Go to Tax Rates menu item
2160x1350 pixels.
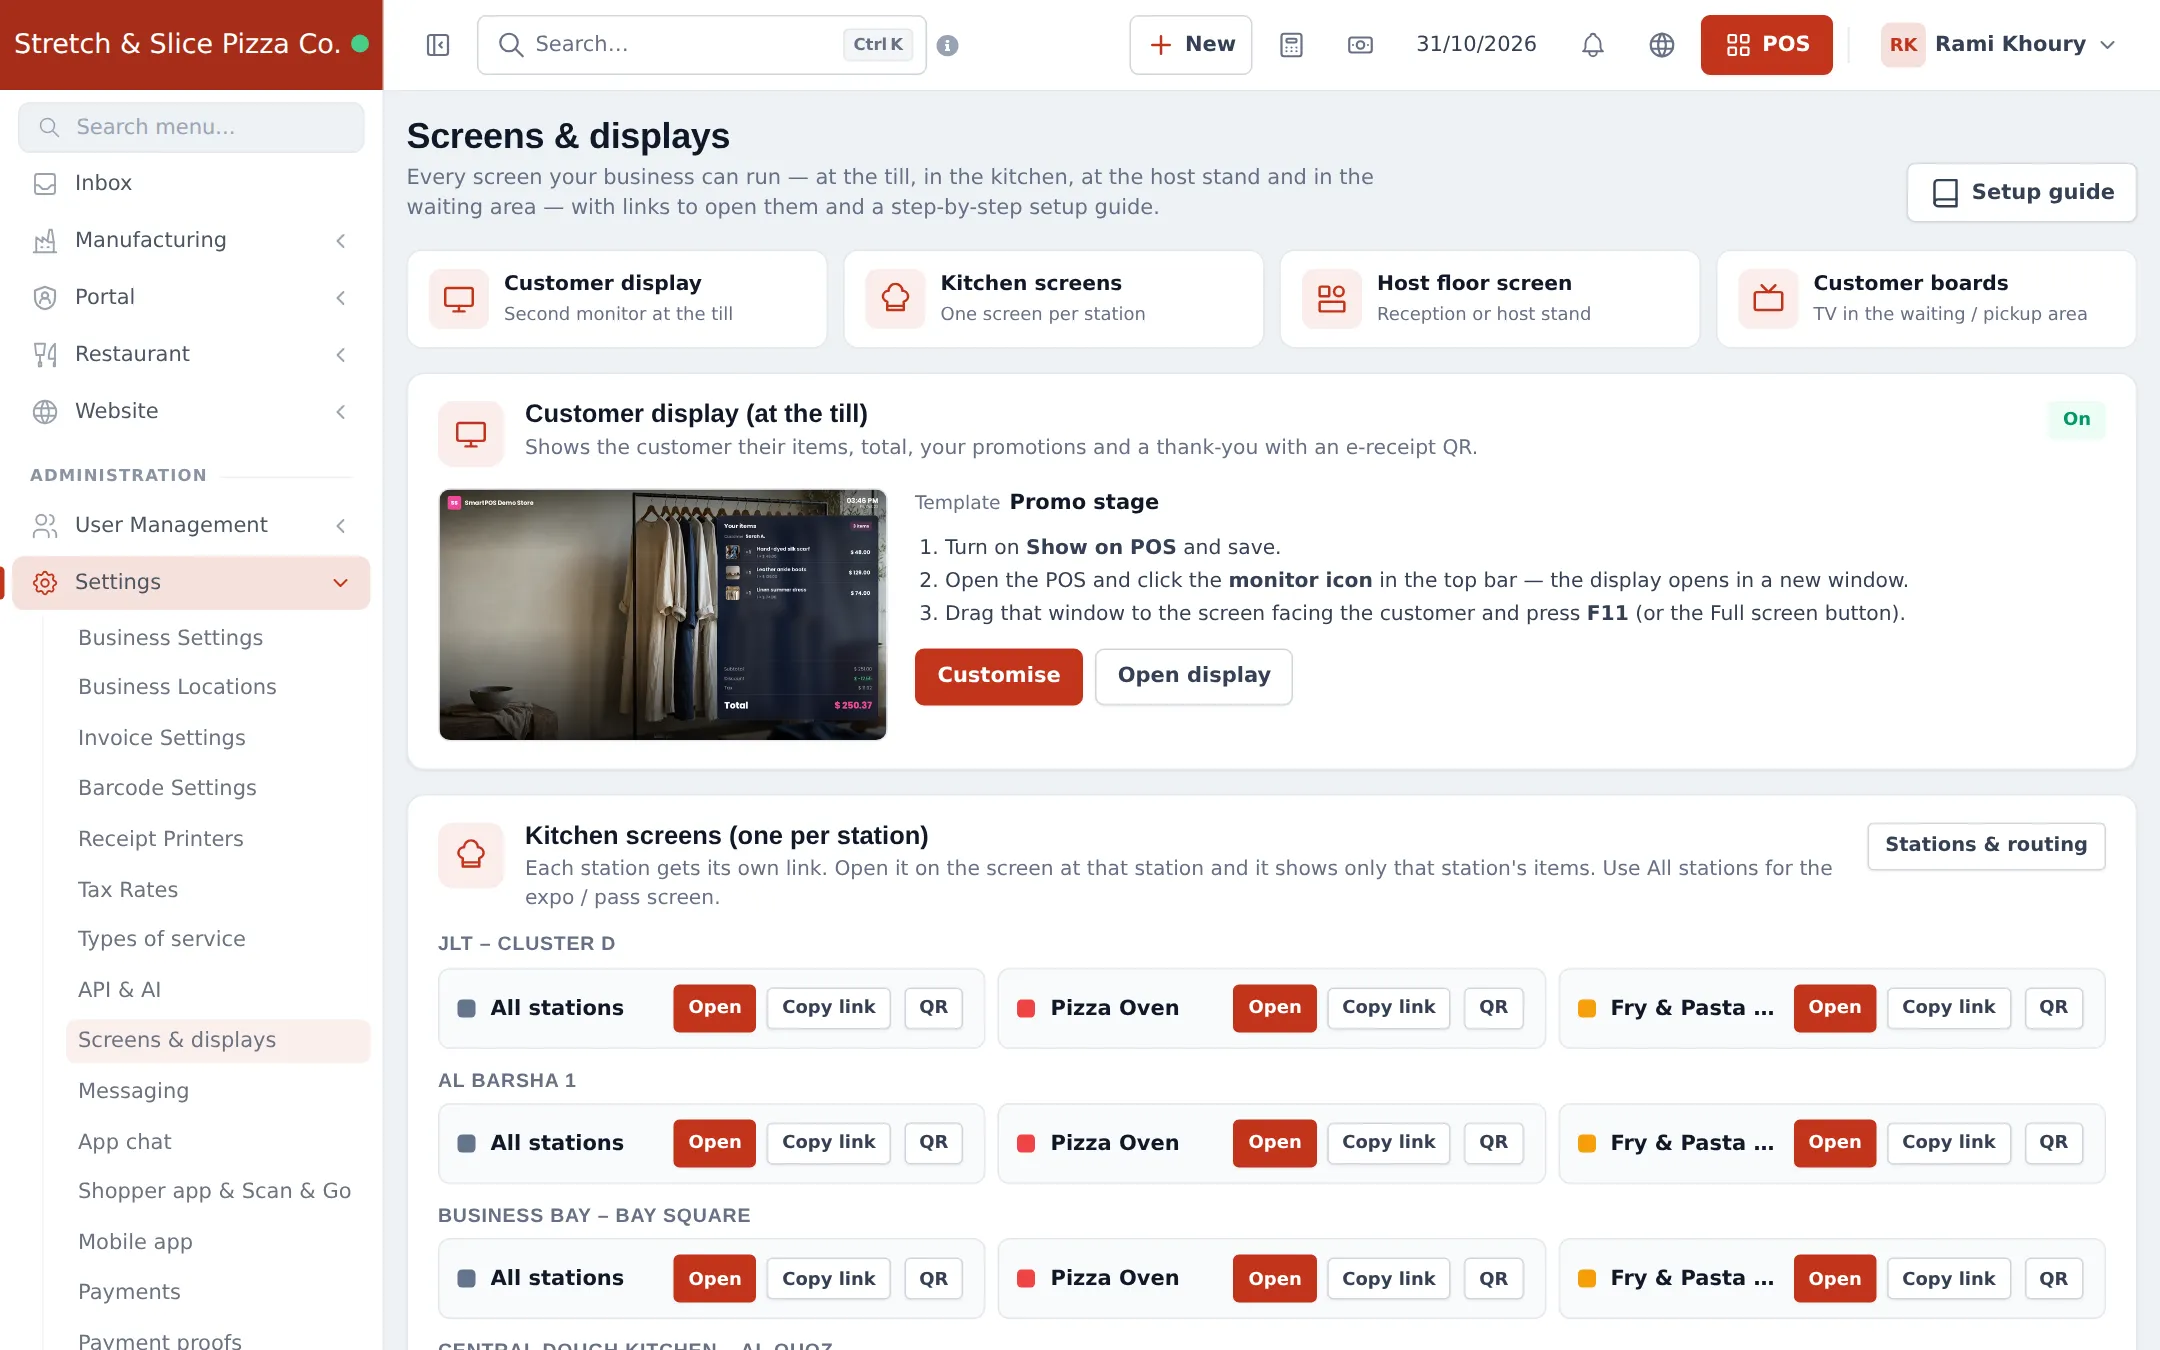point(128,889)
